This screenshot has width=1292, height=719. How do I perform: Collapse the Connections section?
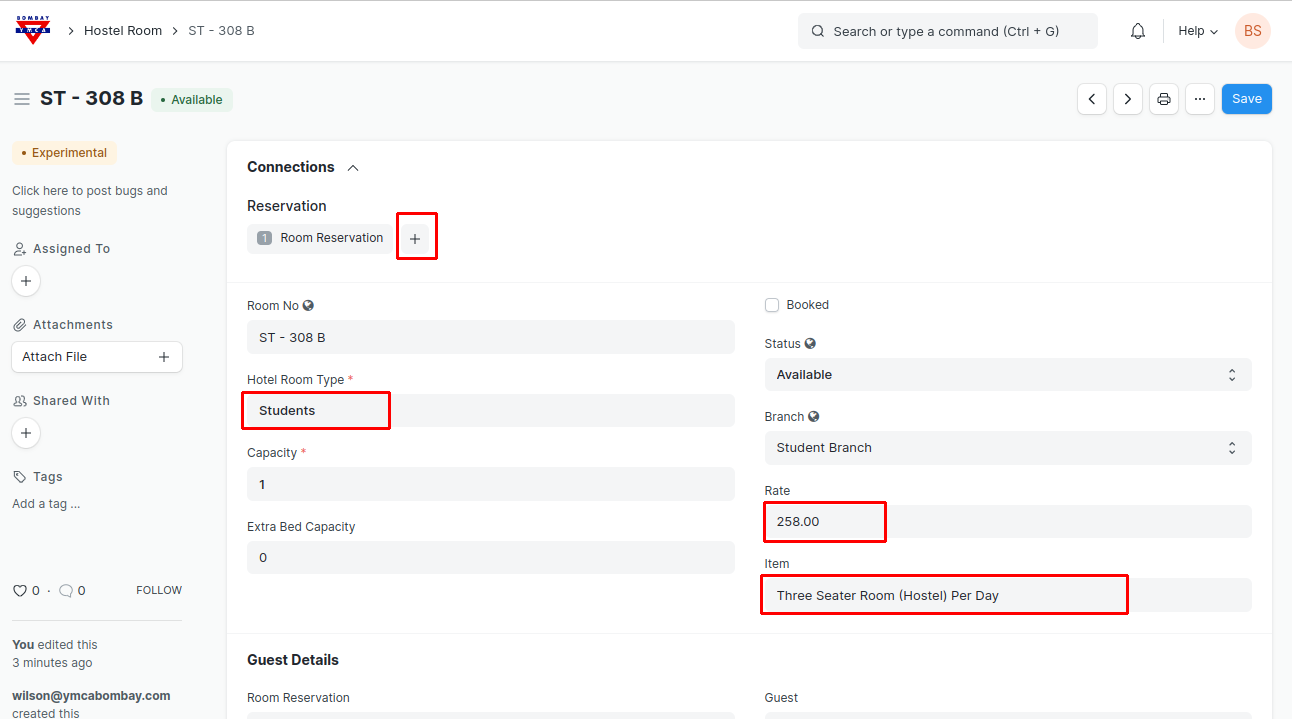pos(353,168)
